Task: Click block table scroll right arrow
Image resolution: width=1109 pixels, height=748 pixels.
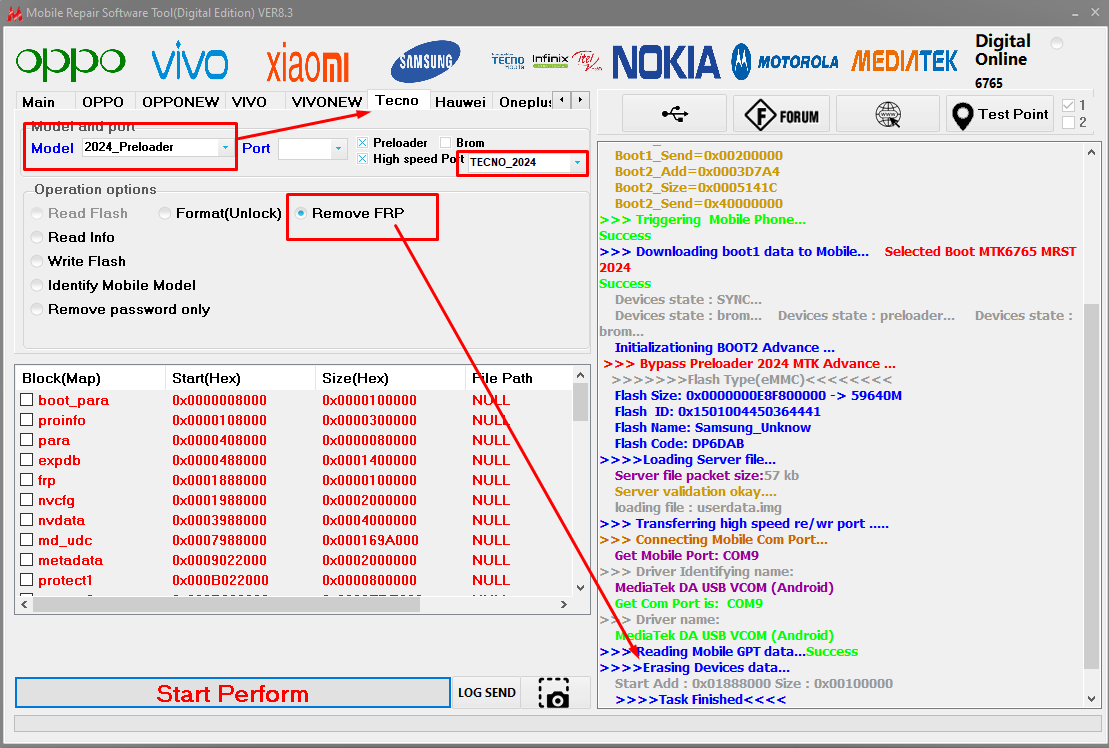Action: 564,604
